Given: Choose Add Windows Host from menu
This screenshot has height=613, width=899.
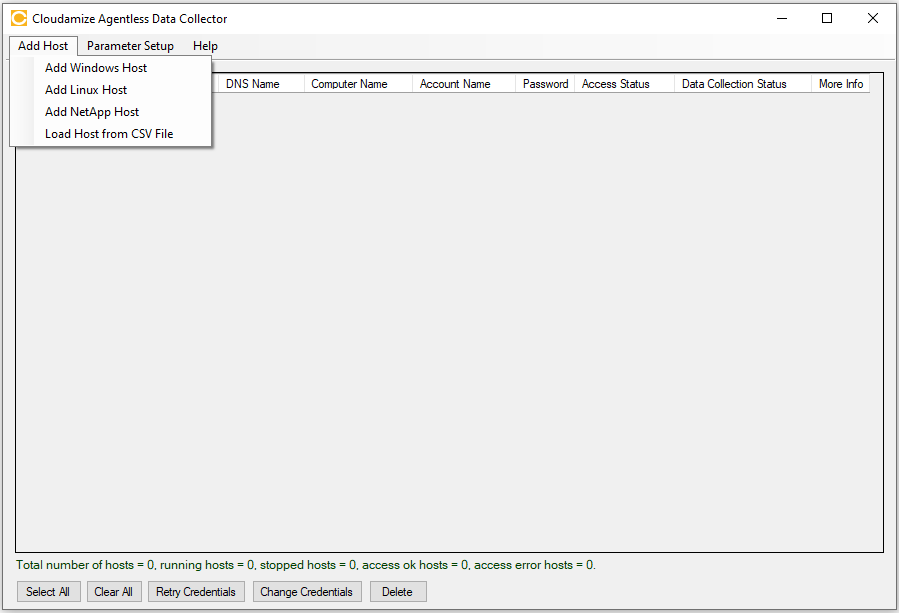Looking at the screenshot, I should pos(96,68).
